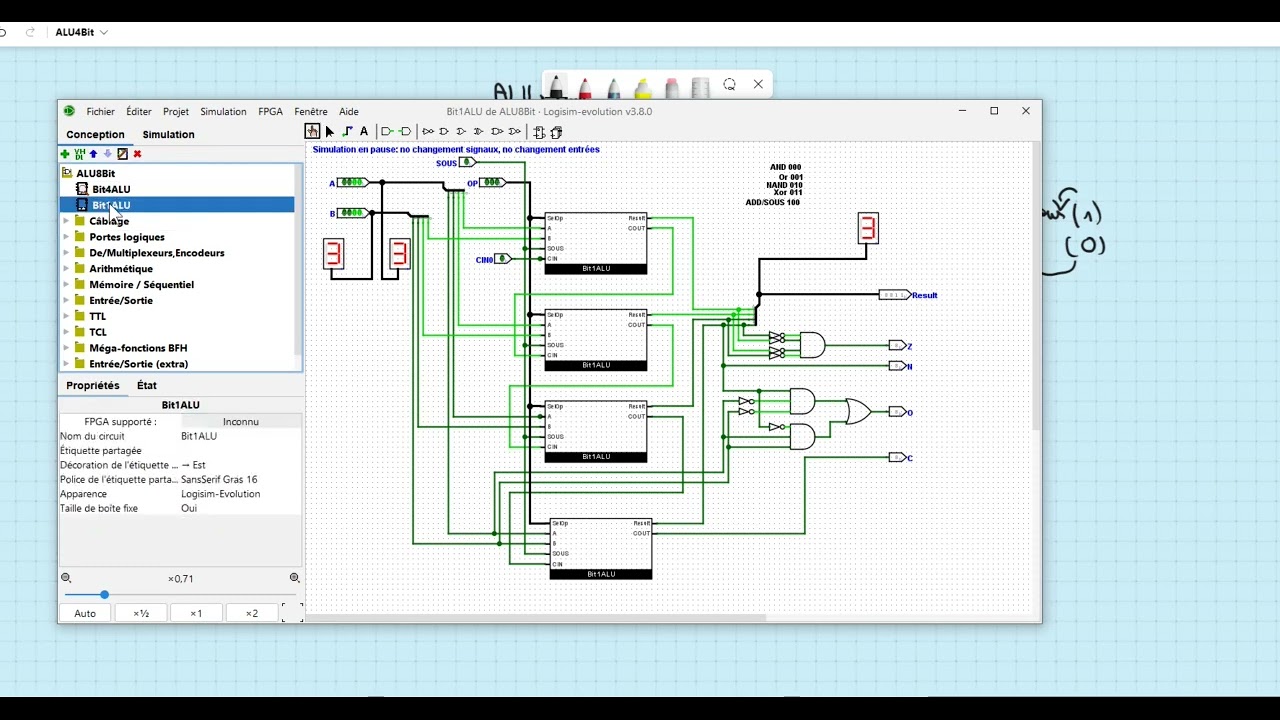Set zoom with the ×2 button
Screen dimensions: 1280x720
pyautogui.click(x=252, y=613)
